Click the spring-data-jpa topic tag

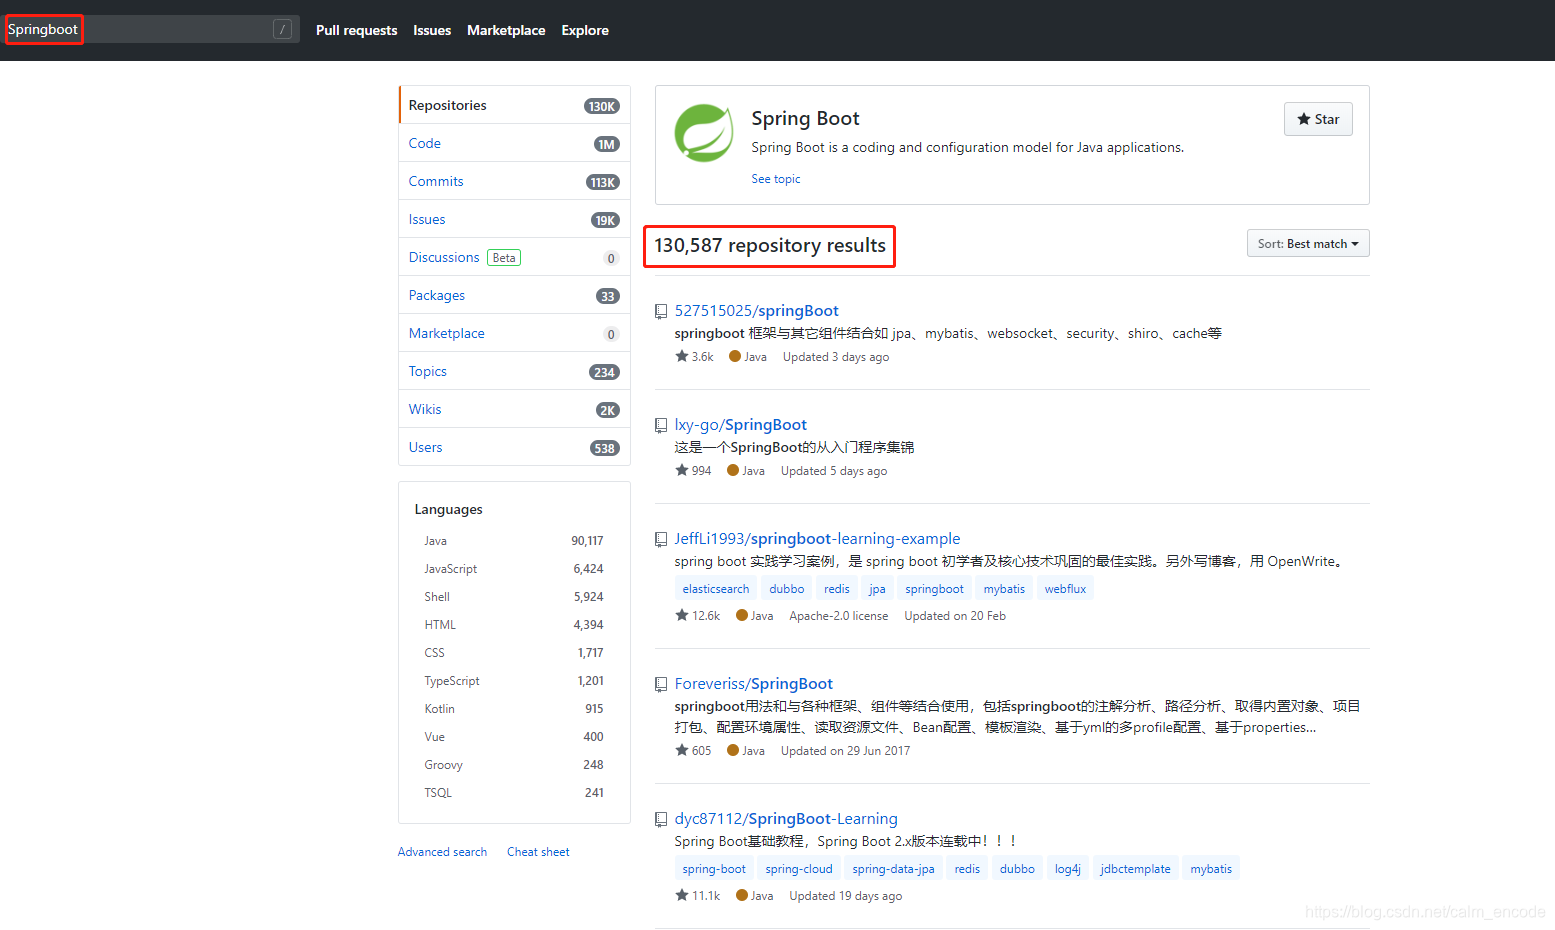tap(893, 869)
